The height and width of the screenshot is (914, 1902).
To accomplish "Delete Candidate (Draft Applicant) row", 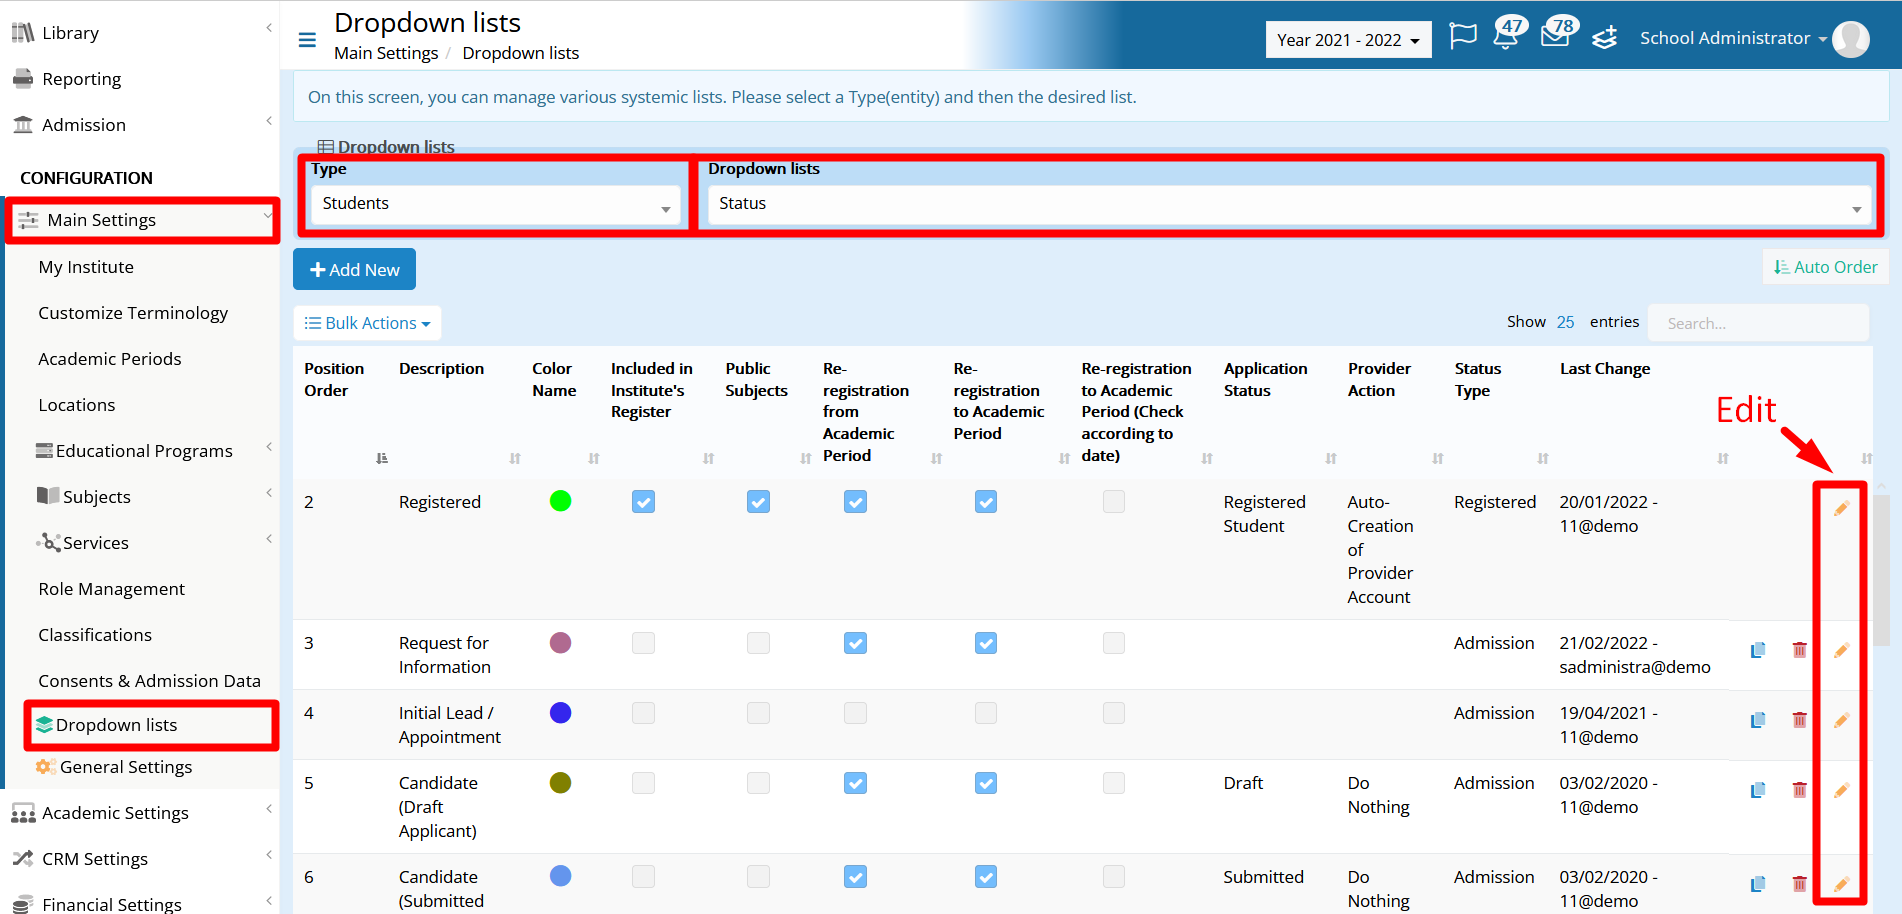I will pyautogui.click(x=1799, y=790).
